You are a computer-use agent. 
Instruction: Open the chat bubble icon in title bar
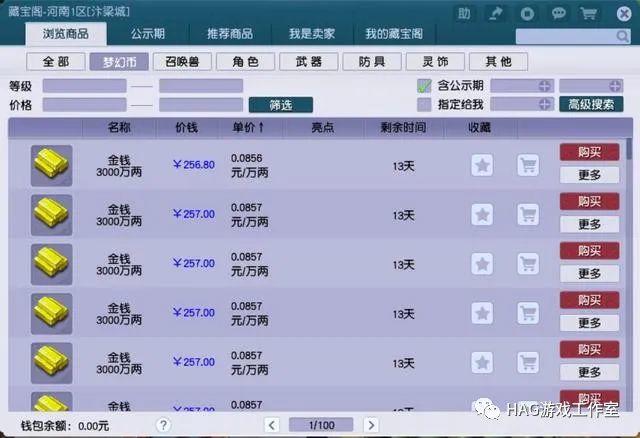coord(558,13)
